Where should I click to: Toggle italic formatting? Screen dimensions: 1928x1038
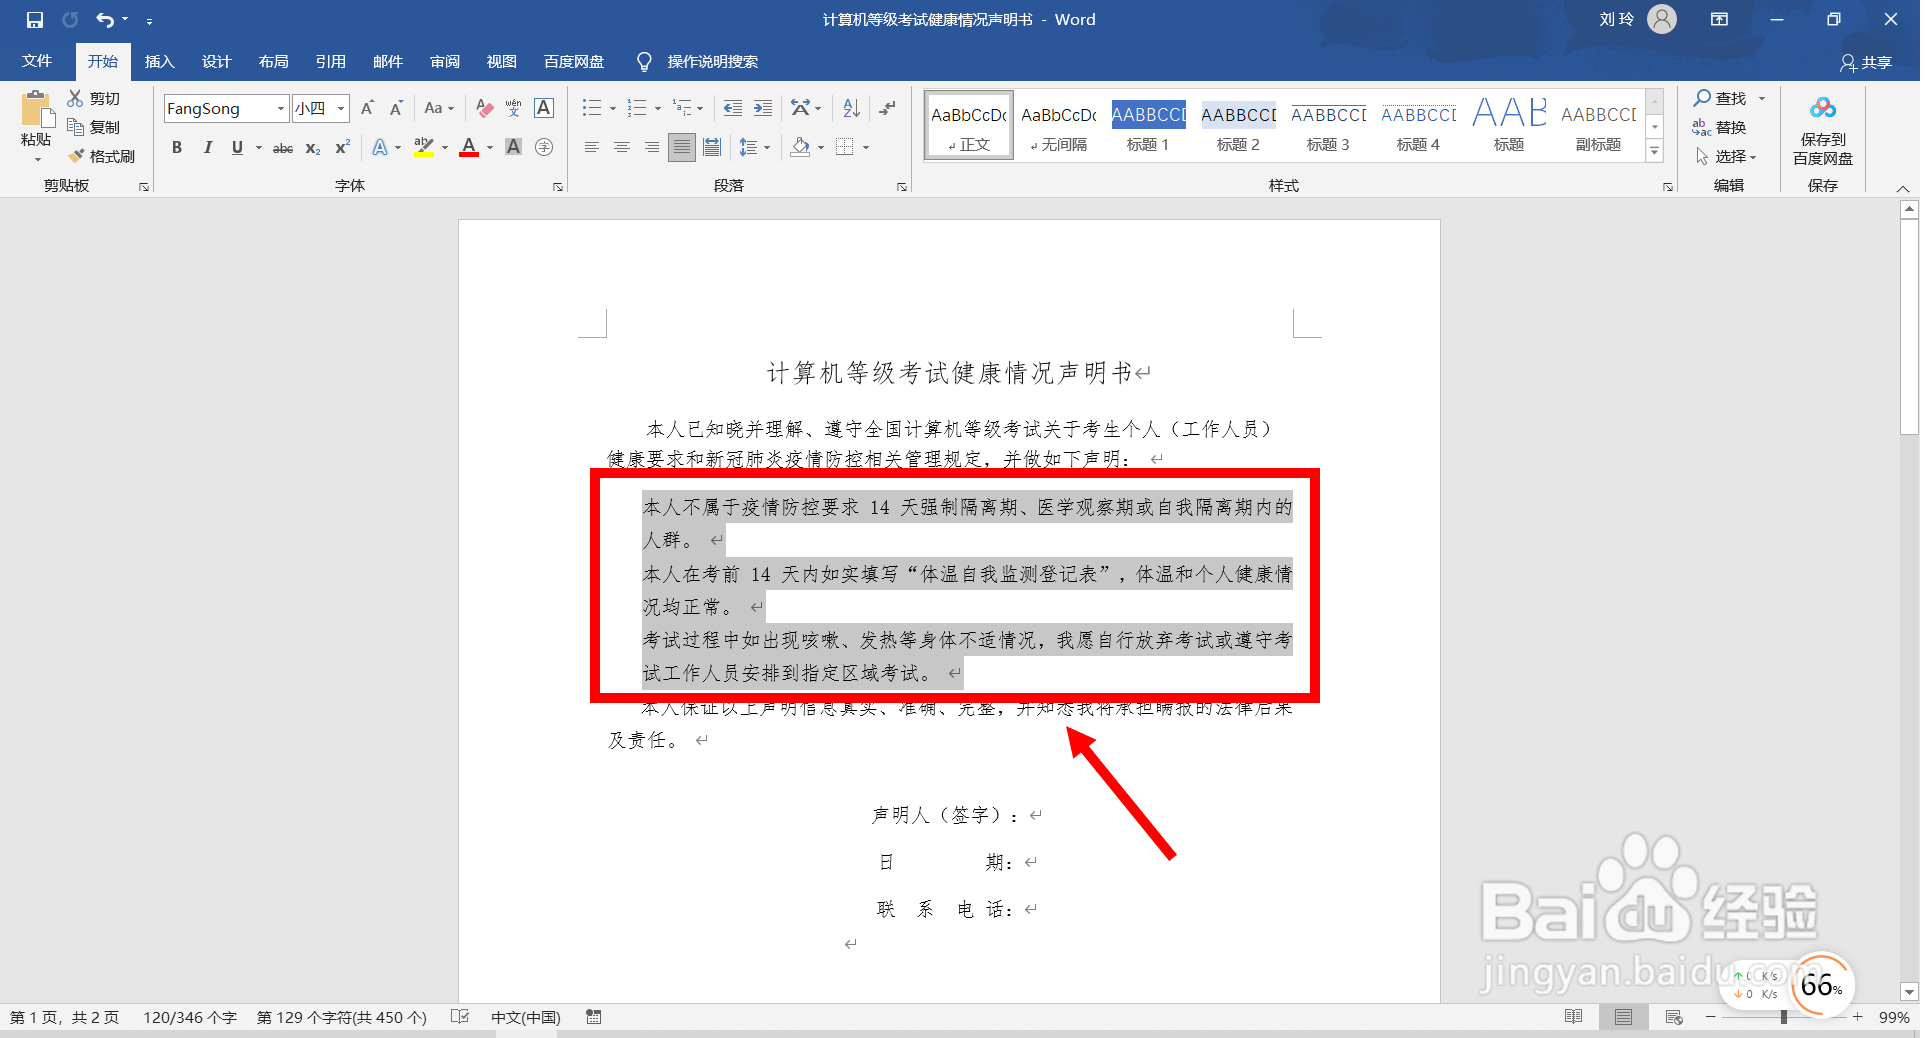pyautogui.click(x=207, y=148)
